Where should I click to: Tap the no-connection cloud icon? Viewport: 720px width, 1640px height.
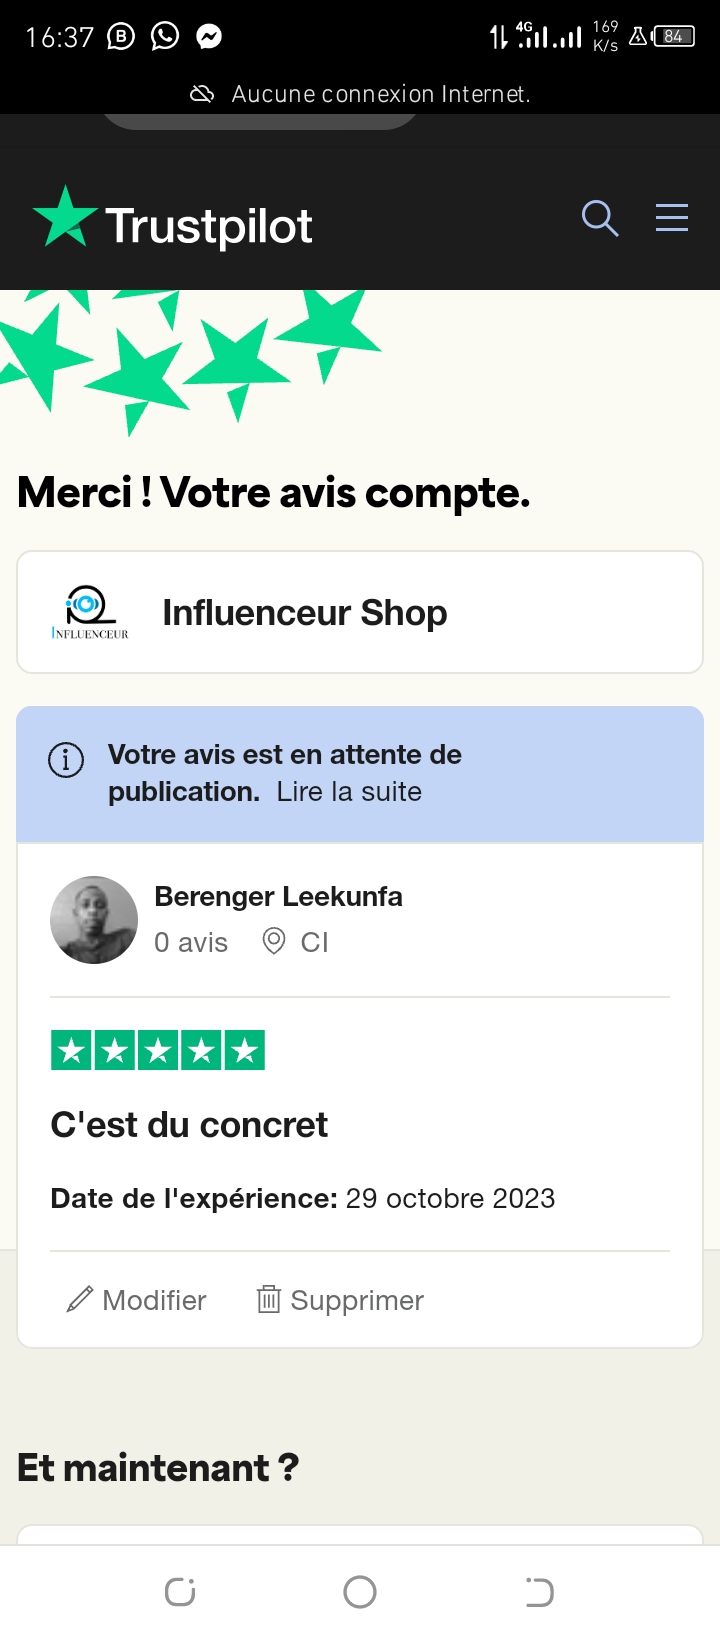pyautogui.click(x=202, y=94)
